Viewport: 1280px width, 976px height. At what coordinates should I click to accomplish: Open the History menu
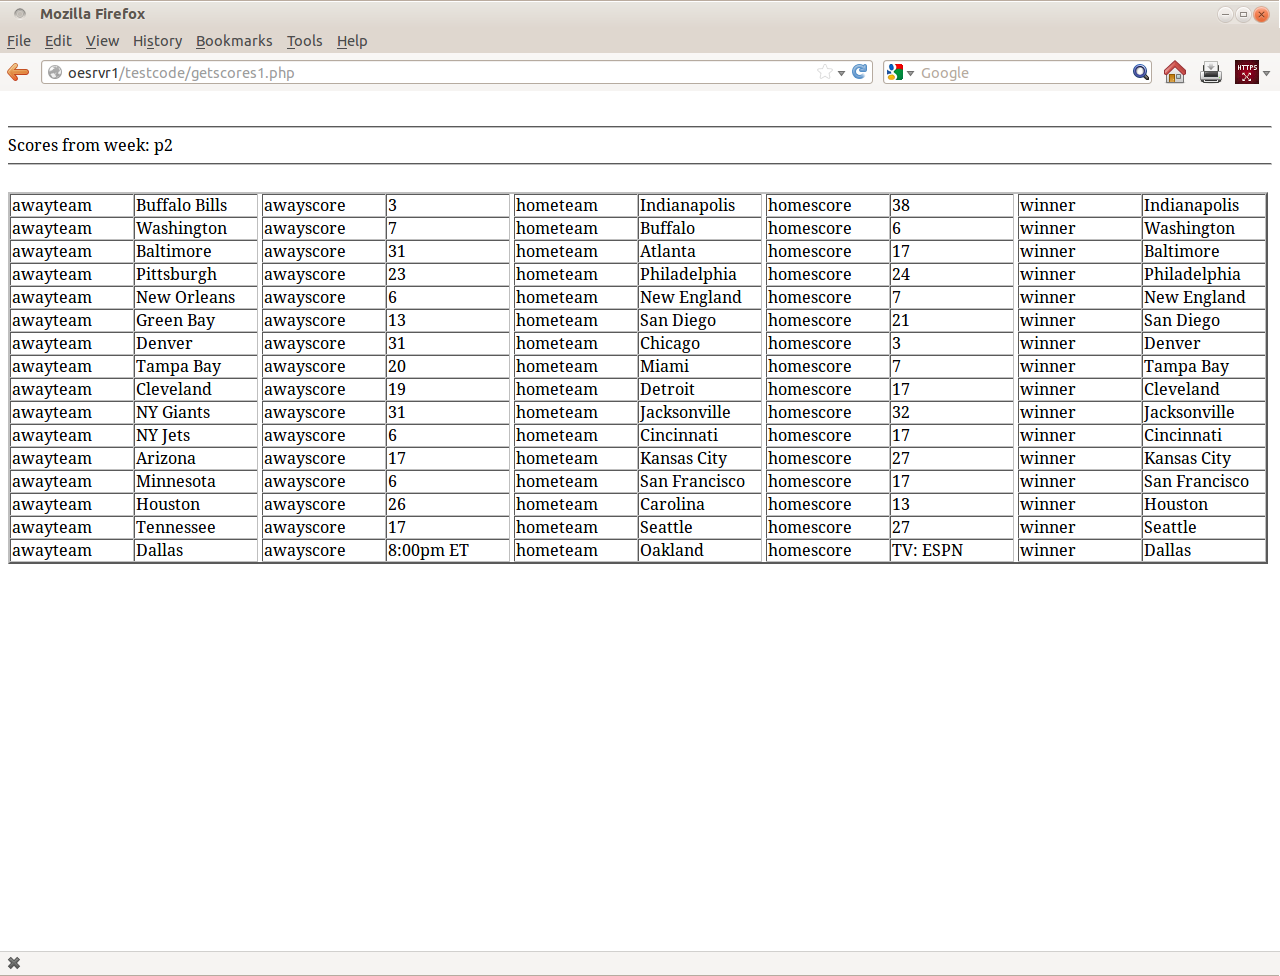tap(157, 41)
